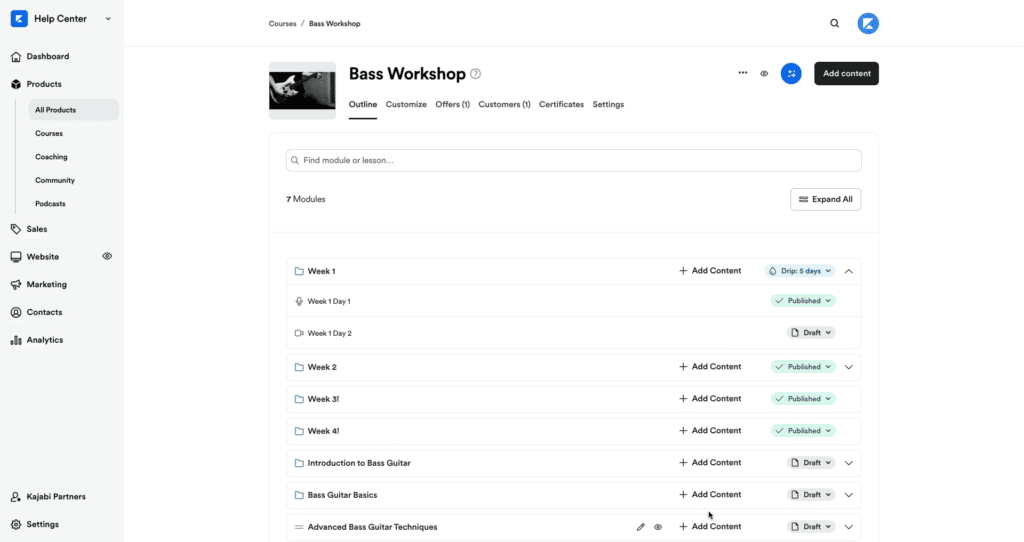Click the blue AI sparkle button

tap(791, 74)
